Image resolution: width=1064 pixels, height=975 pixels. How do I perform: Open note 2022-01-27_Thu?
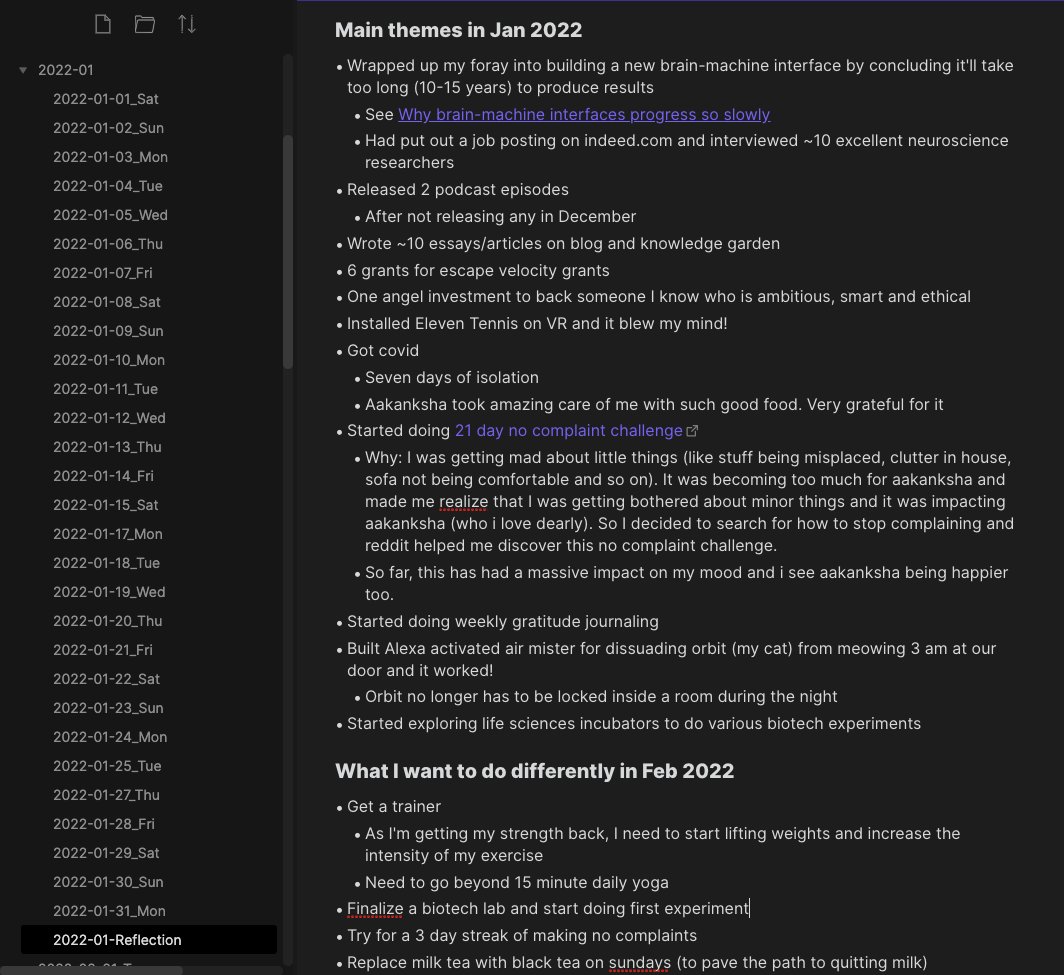tap(107, 795)
